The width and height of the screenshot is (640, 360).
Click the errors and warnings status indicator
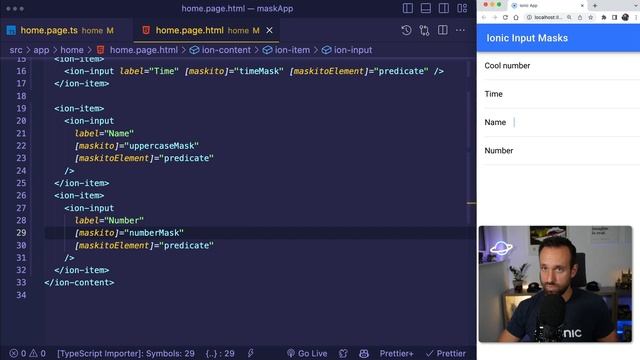click(28, 353)
